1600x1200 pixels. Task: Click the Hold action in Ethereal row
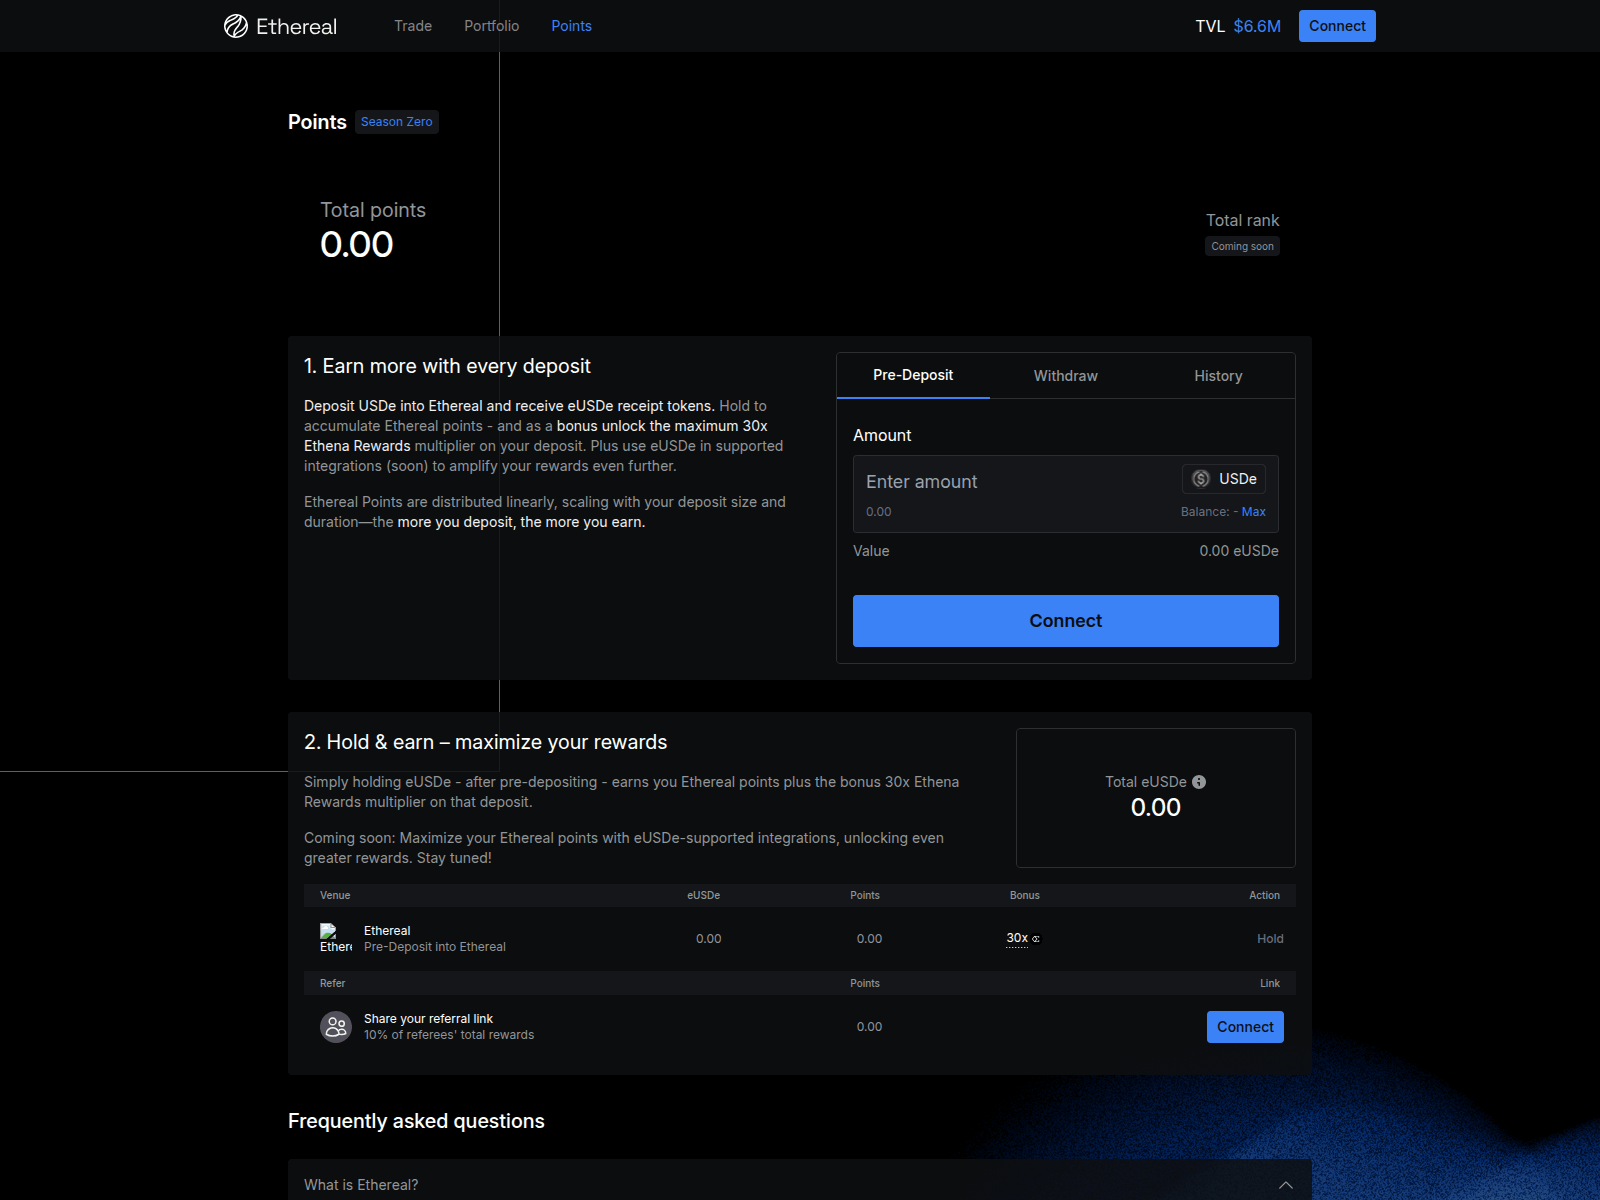[1270, 939]
